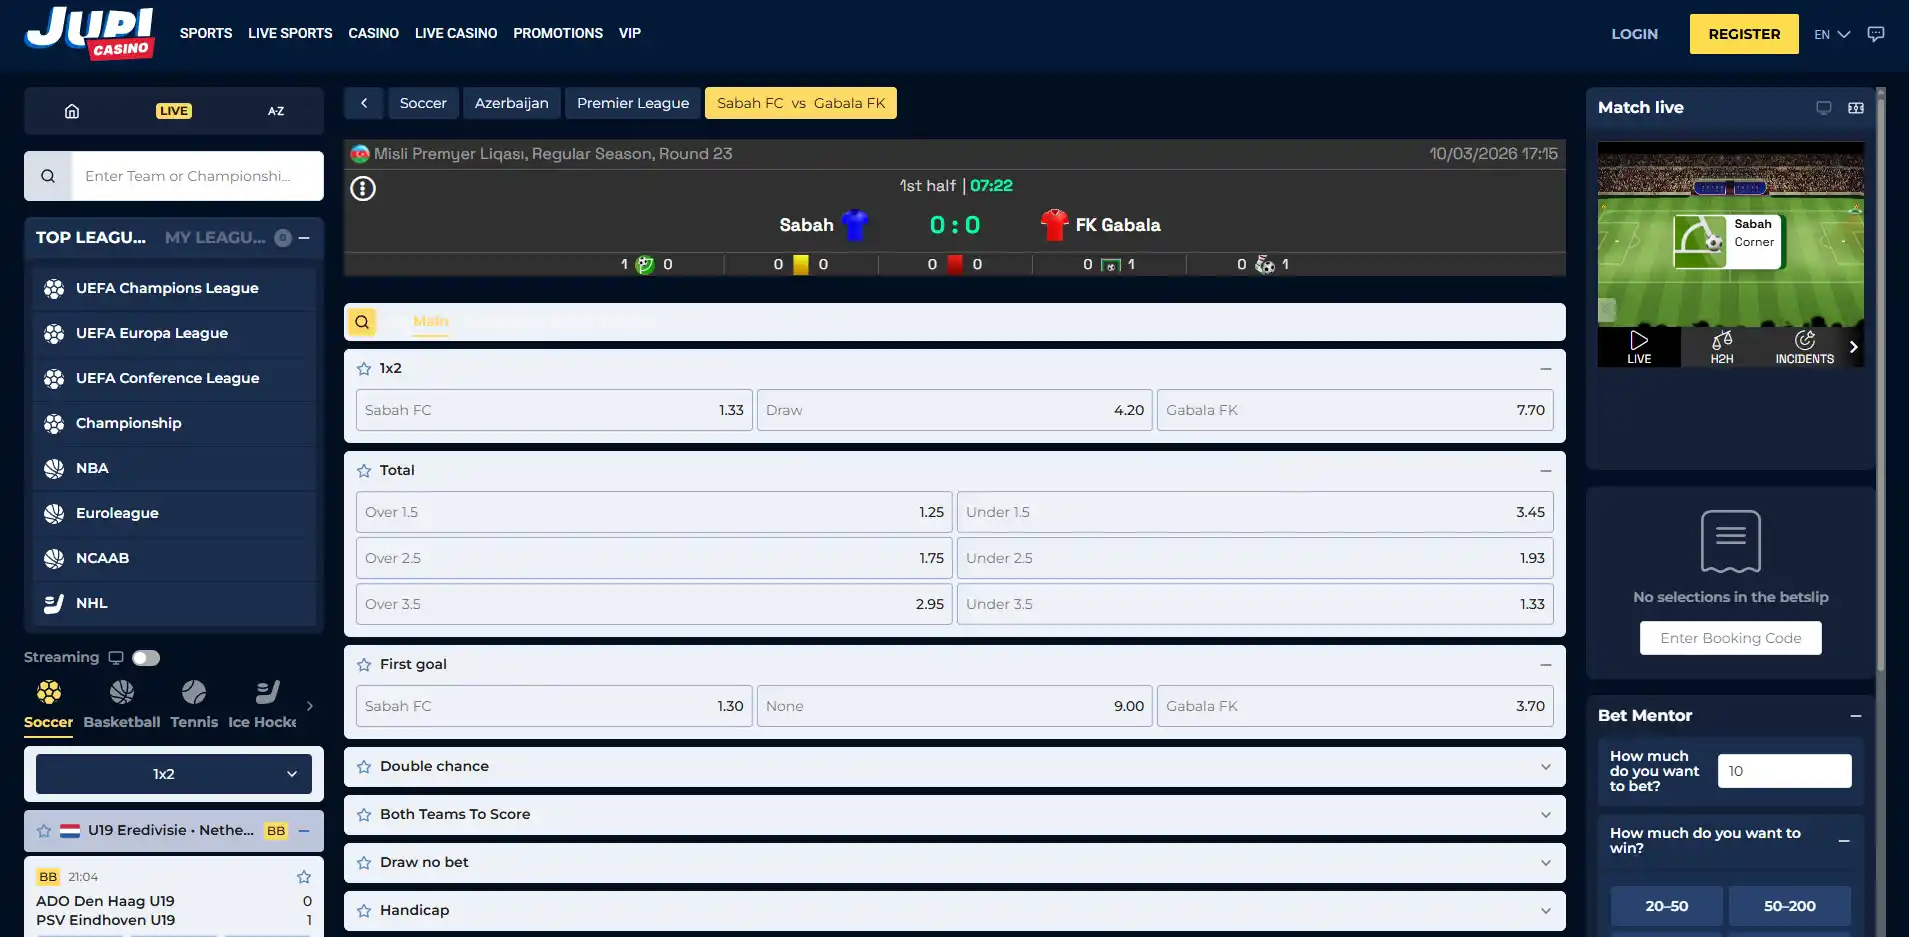Expand the Double chance market
1909x937 pixels.
pos(1546,767)
